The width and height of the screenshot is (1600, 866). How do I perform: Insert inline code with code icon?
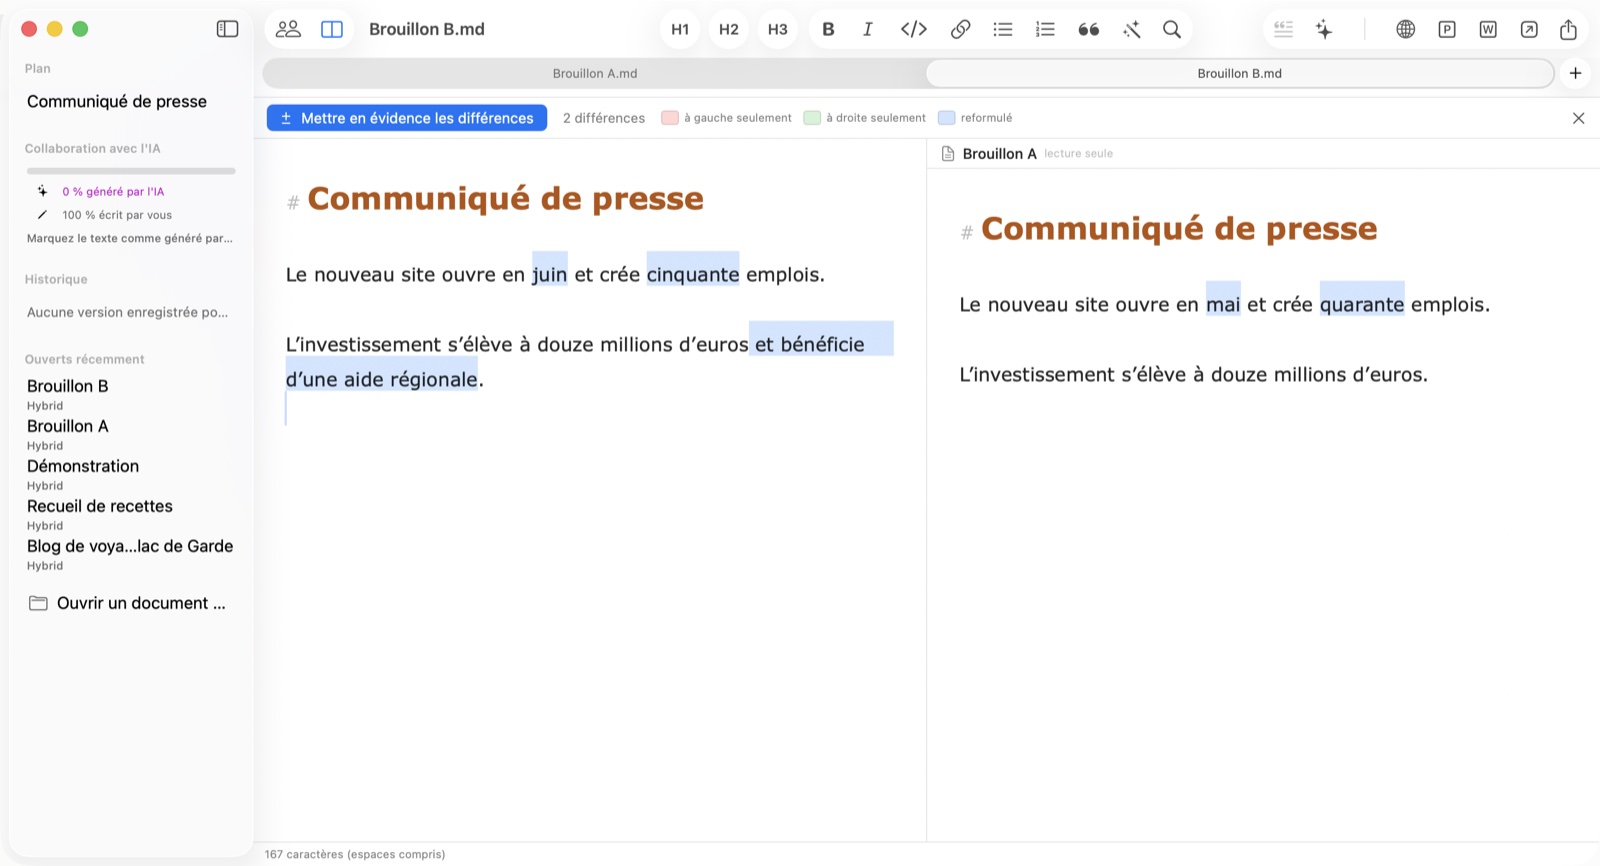[914, 29]
